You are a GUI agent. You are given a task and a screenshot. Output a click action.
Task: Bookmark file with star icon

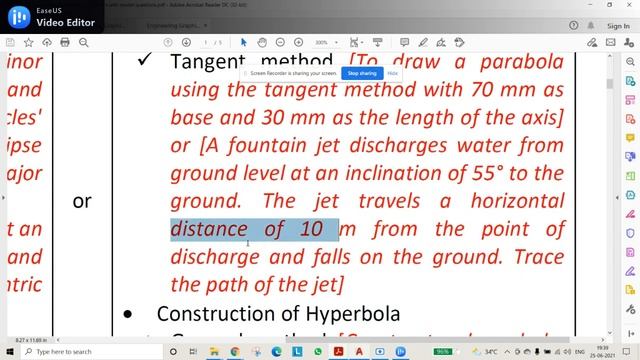pyautogui.click(x=29, y=42)
